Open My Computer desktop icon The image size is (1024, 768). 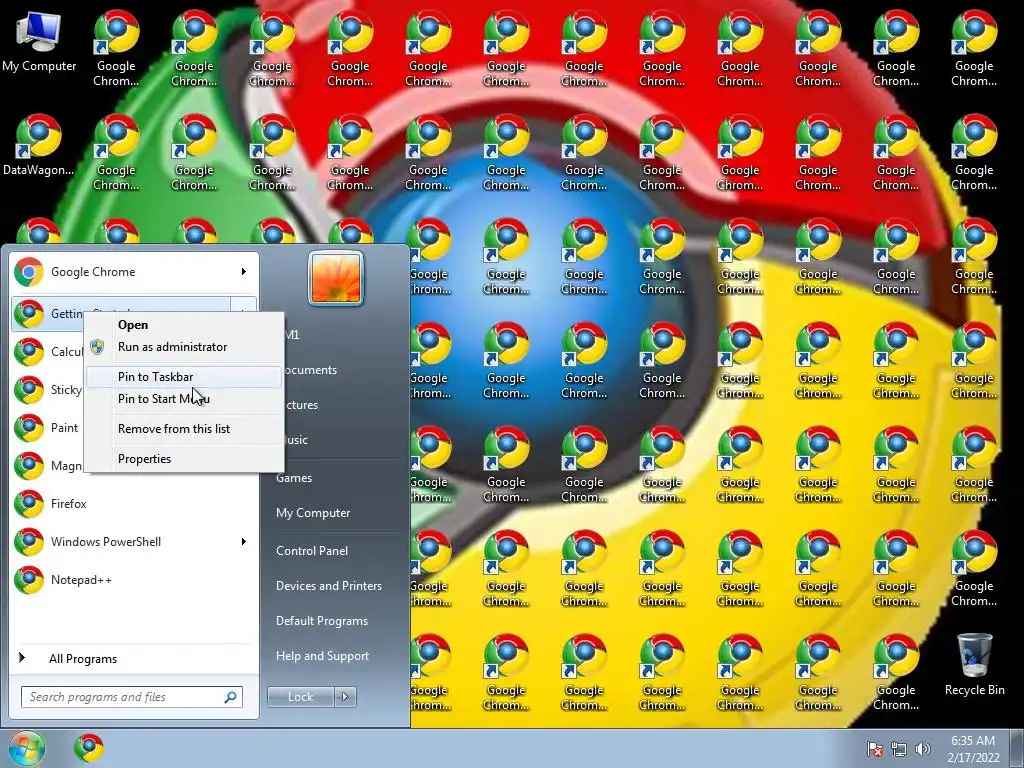point(39,42)
